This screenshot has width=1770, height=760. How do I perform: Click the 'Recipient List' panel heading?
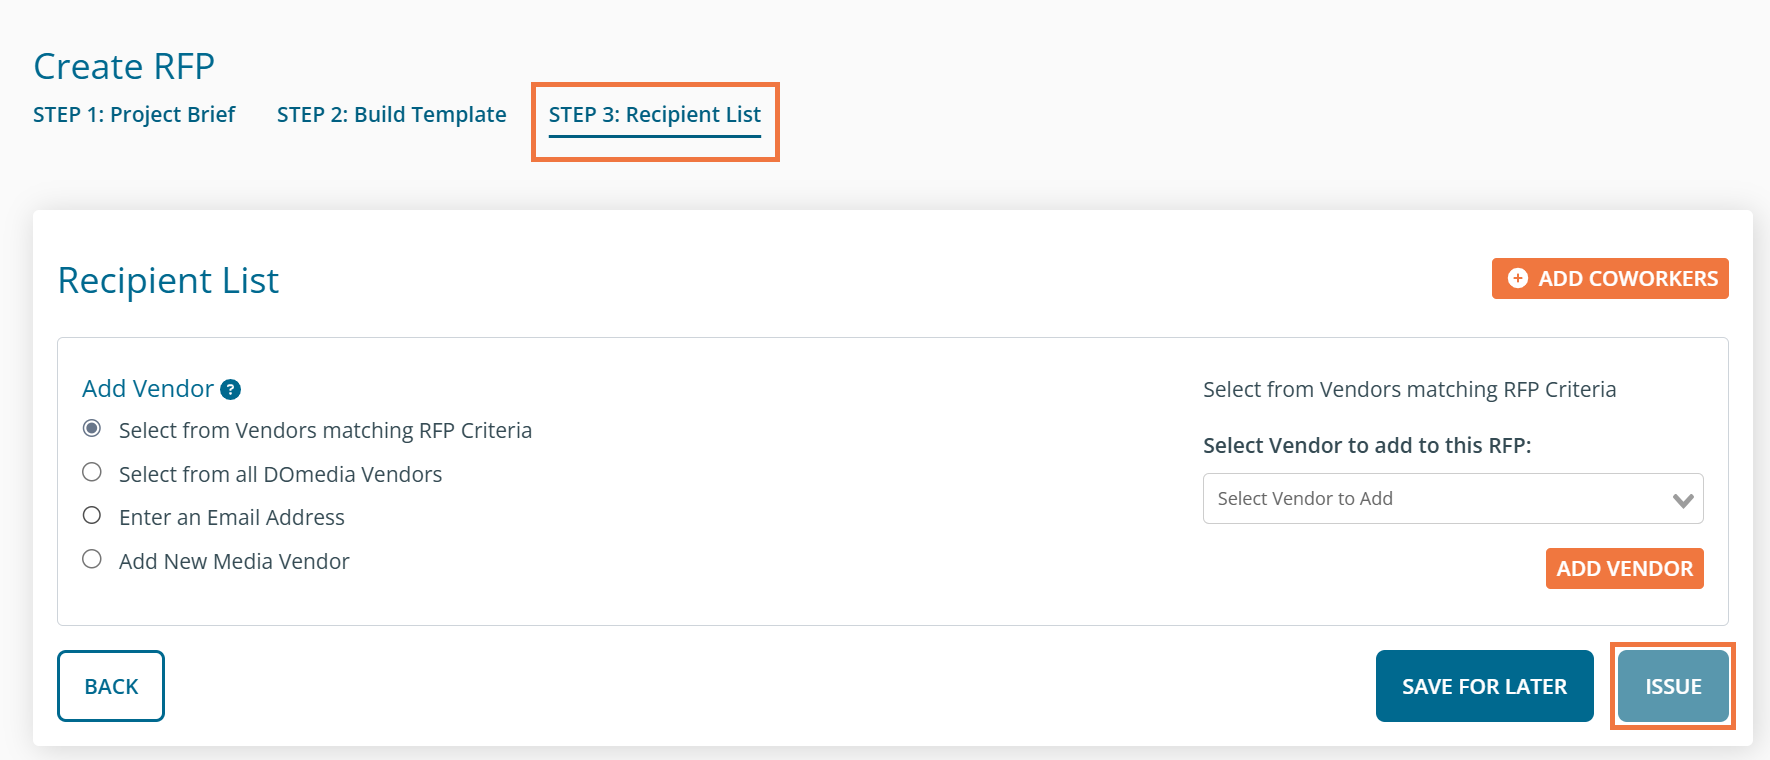(x=168, y=281)
